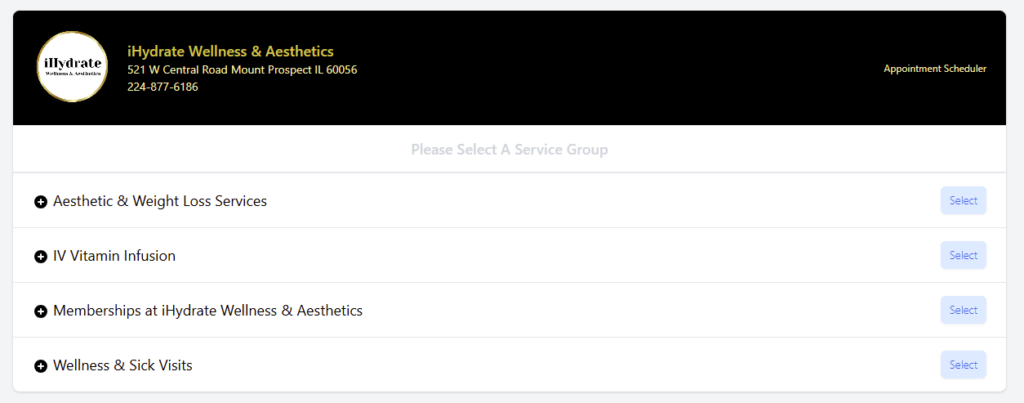The width and height of the screenshot is (1024, 403).
Task: Expand the Wellness & Sick Visits group
Action: tap(123, 366)
